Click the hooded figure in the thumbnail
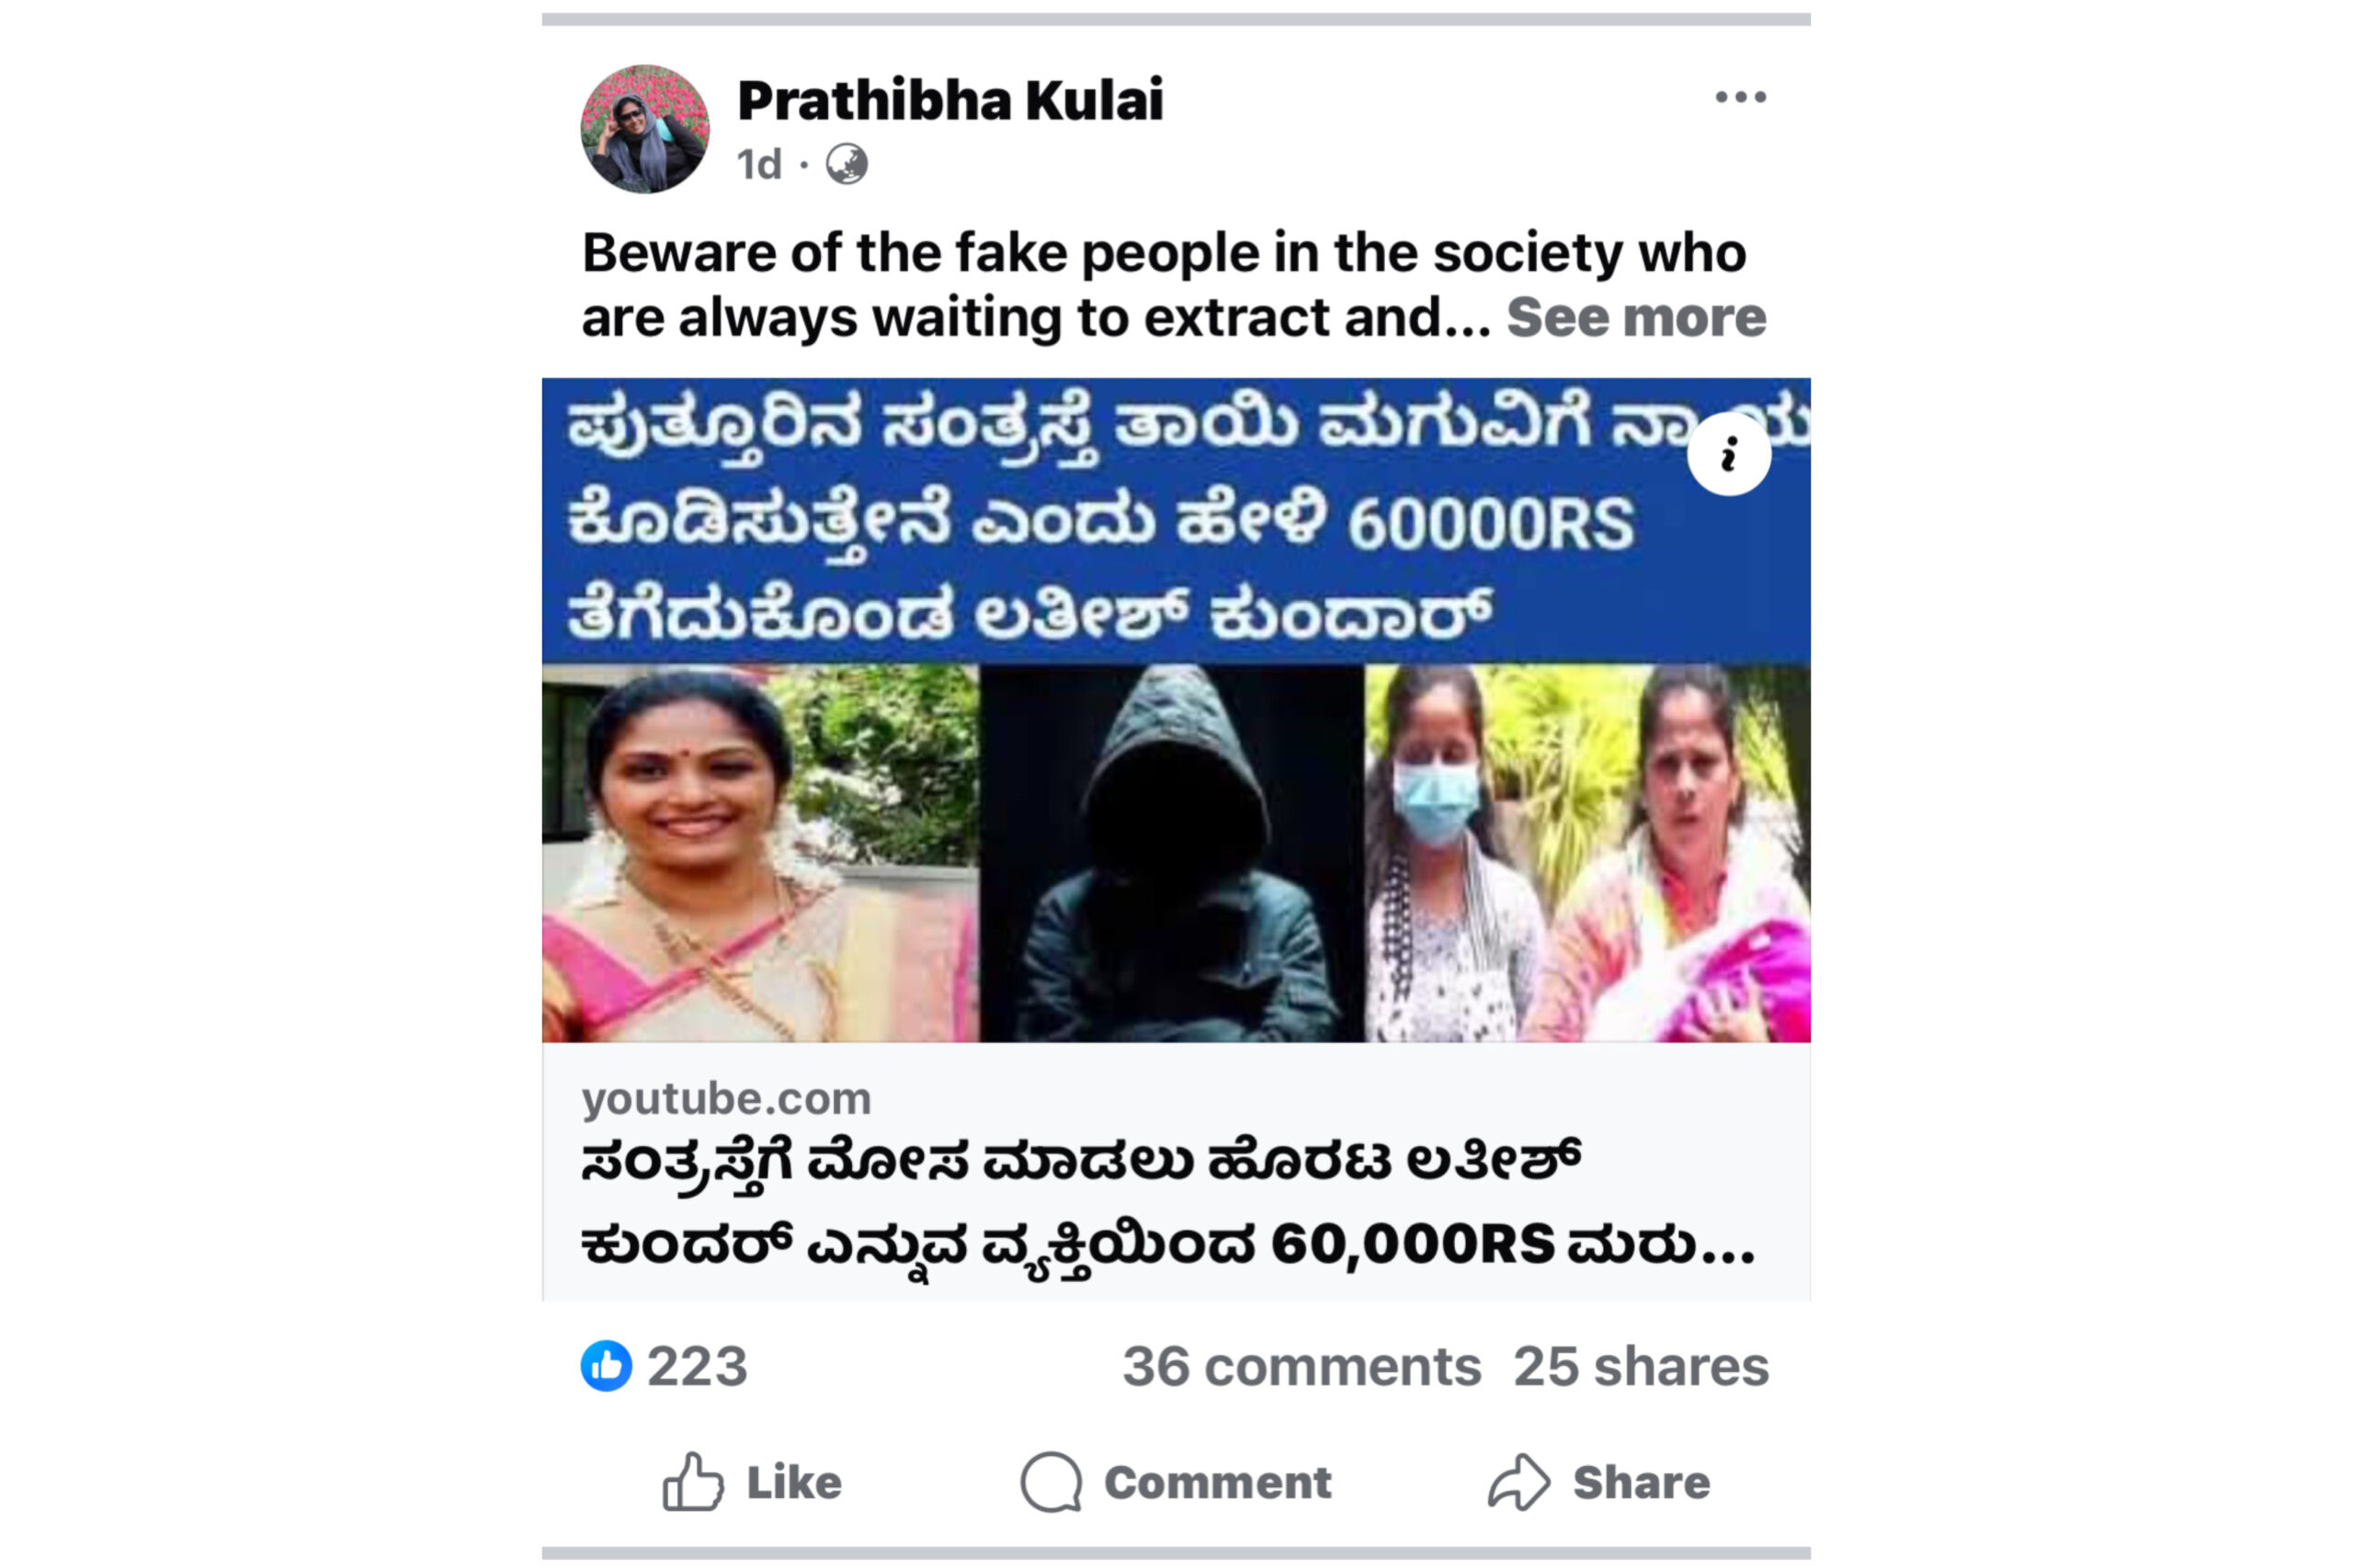 (x=1171, y=853)
